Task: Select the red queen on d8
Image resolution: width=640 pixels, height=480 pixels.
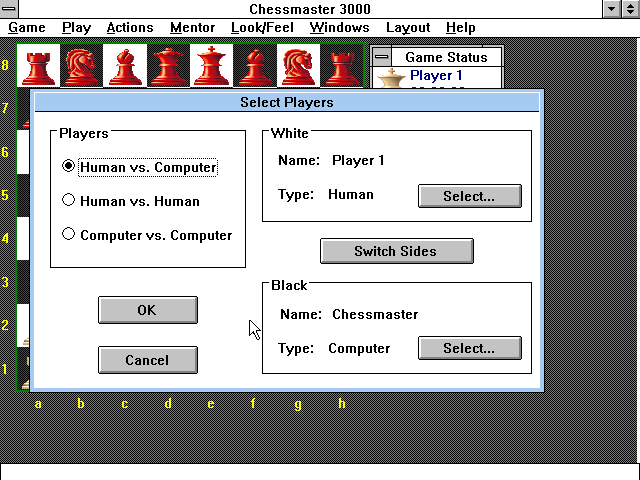Action: (x=168, y=67)
